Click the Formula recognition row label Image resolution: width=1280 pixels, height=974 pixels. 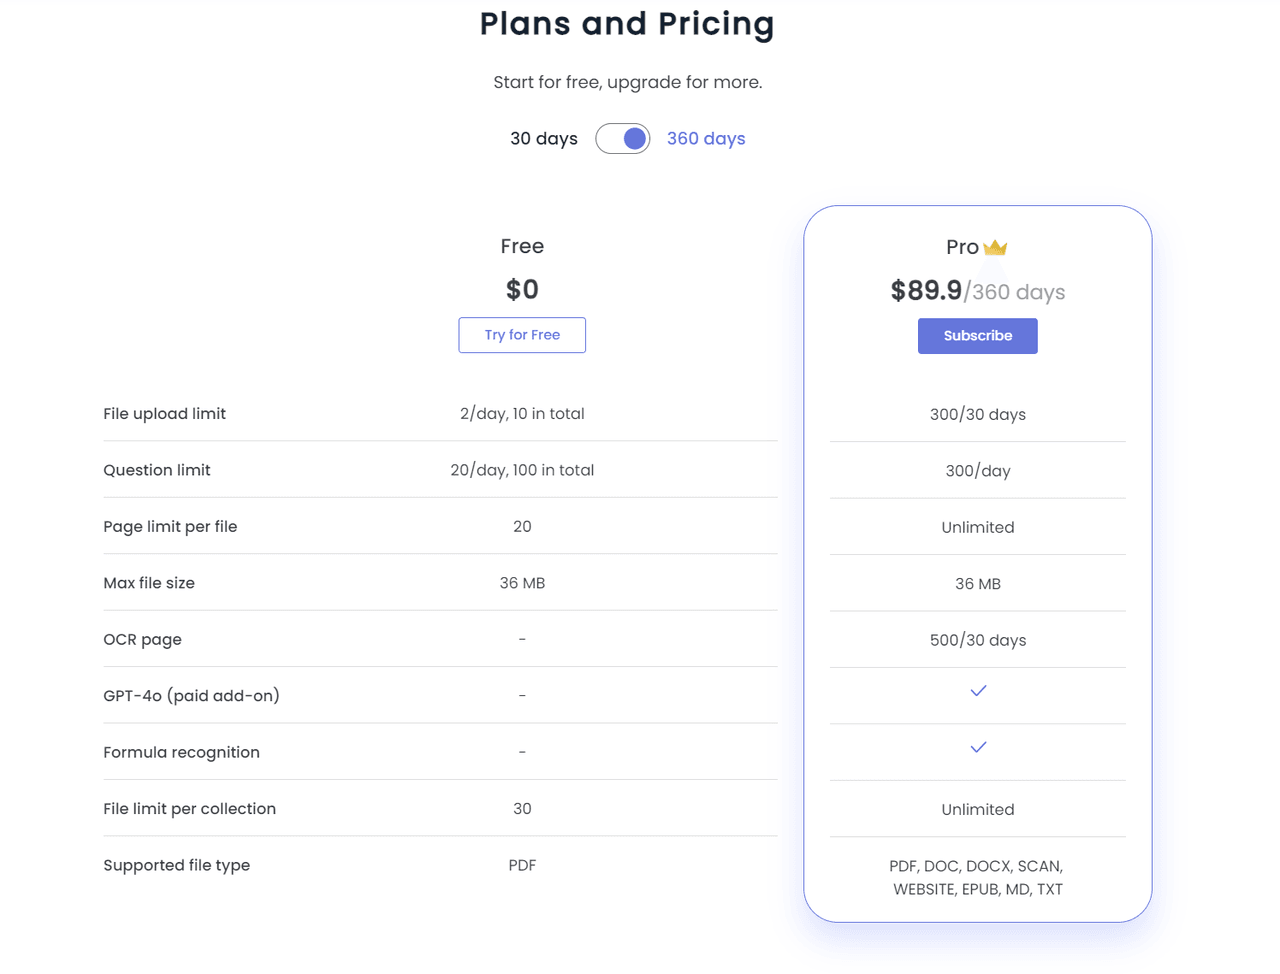click(x=182, y=752)
